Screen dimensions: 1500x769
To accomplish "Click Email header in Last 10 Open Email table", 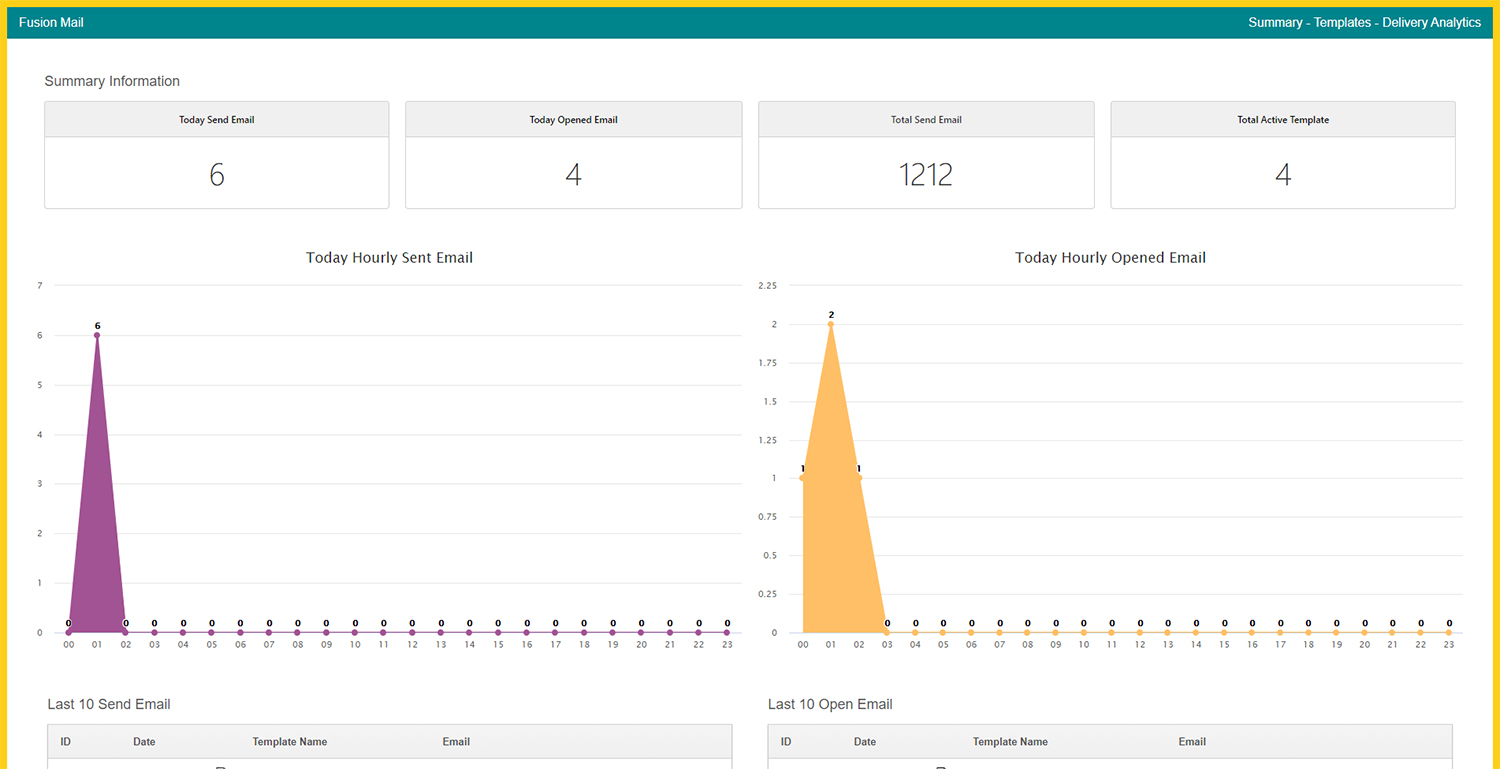I will click(x=1192, y=742).
